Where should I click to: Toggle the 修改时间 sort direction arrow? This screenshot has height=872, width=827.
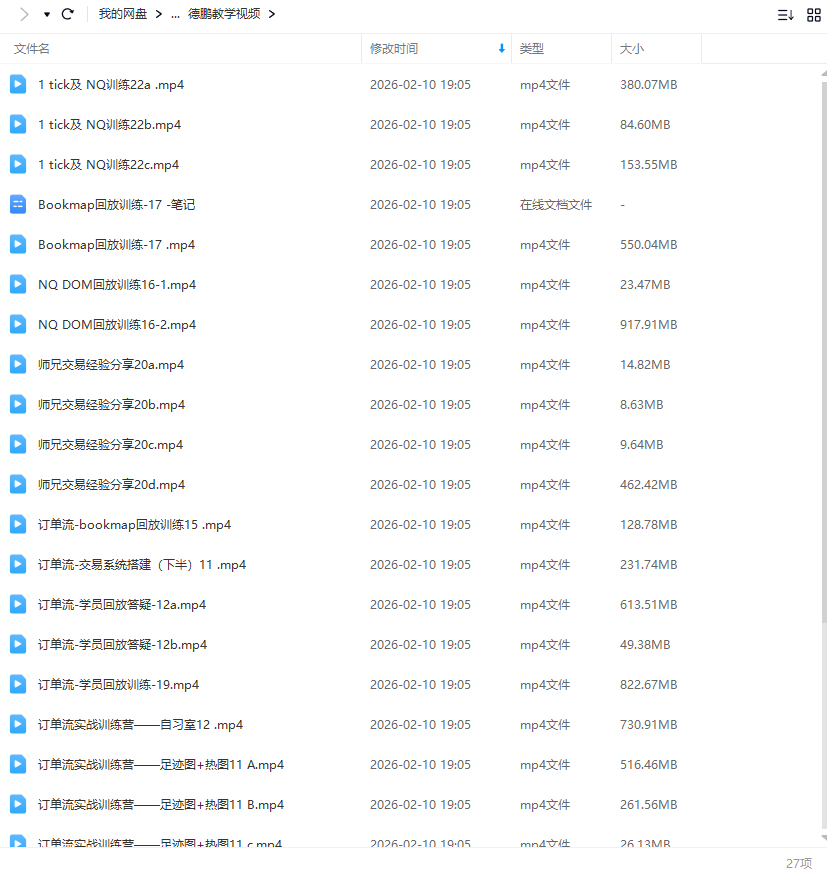click(501, 48)
